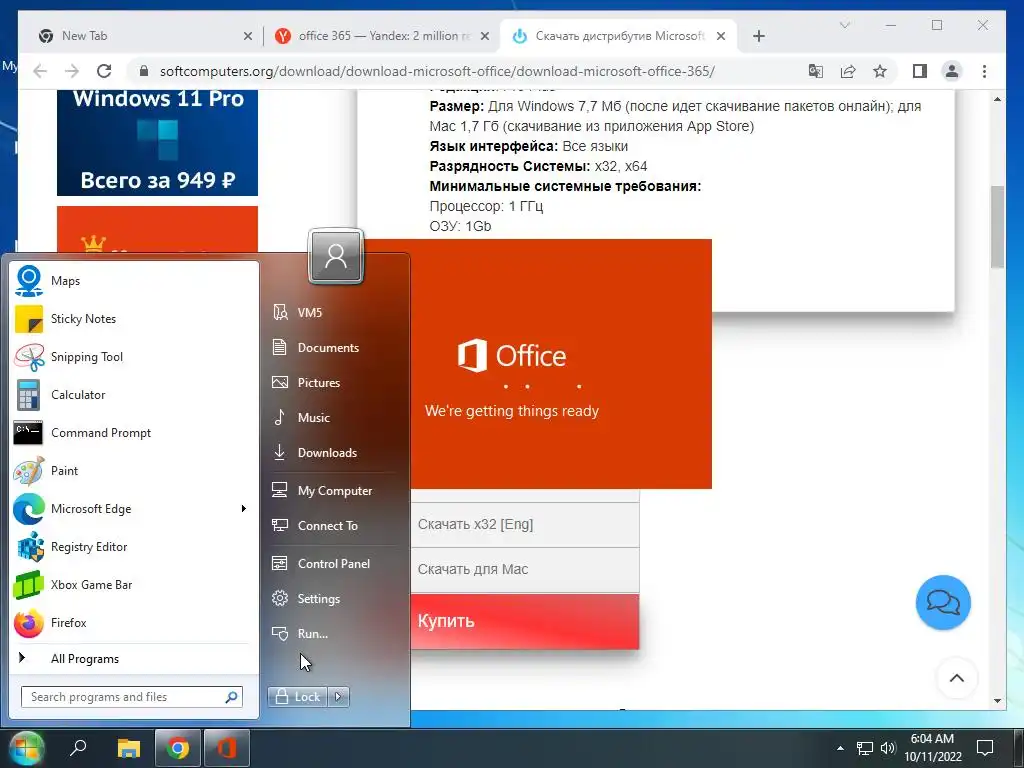Go back in Chrome
The image size is (1024, 768).
(x=40, y=71)
